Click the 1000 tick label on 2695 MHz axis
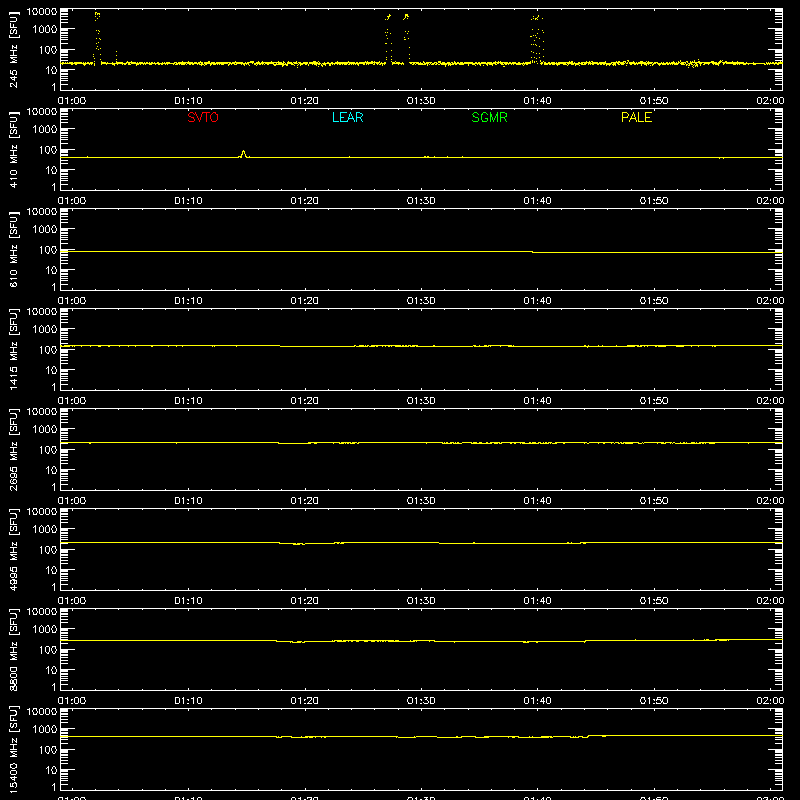 tap(45, 430)
